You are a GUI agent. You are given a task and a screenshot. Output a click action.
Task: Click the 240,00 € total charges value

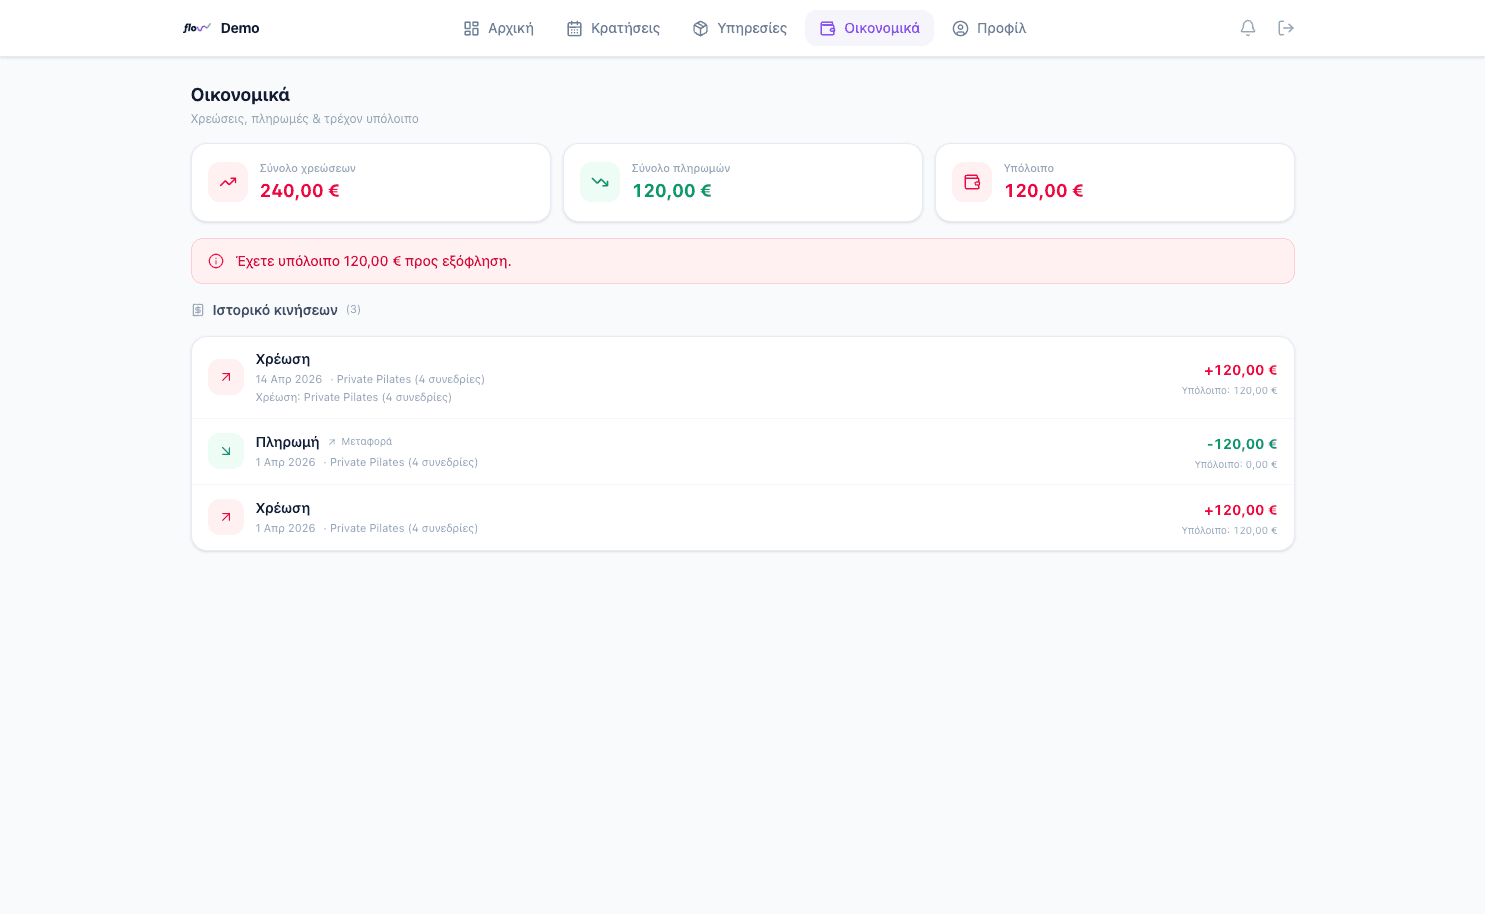(300, 191)
